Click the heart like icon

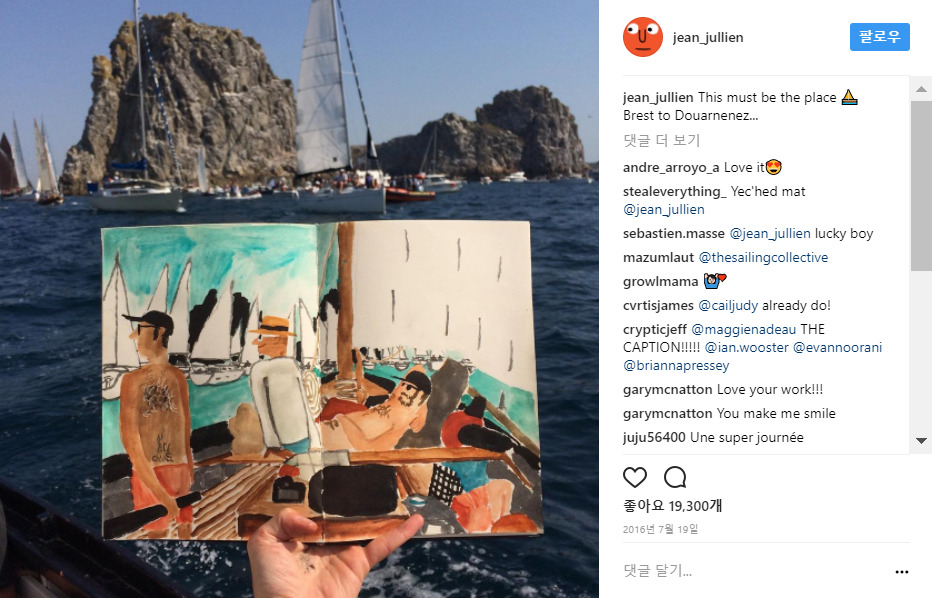coord(634,477)
